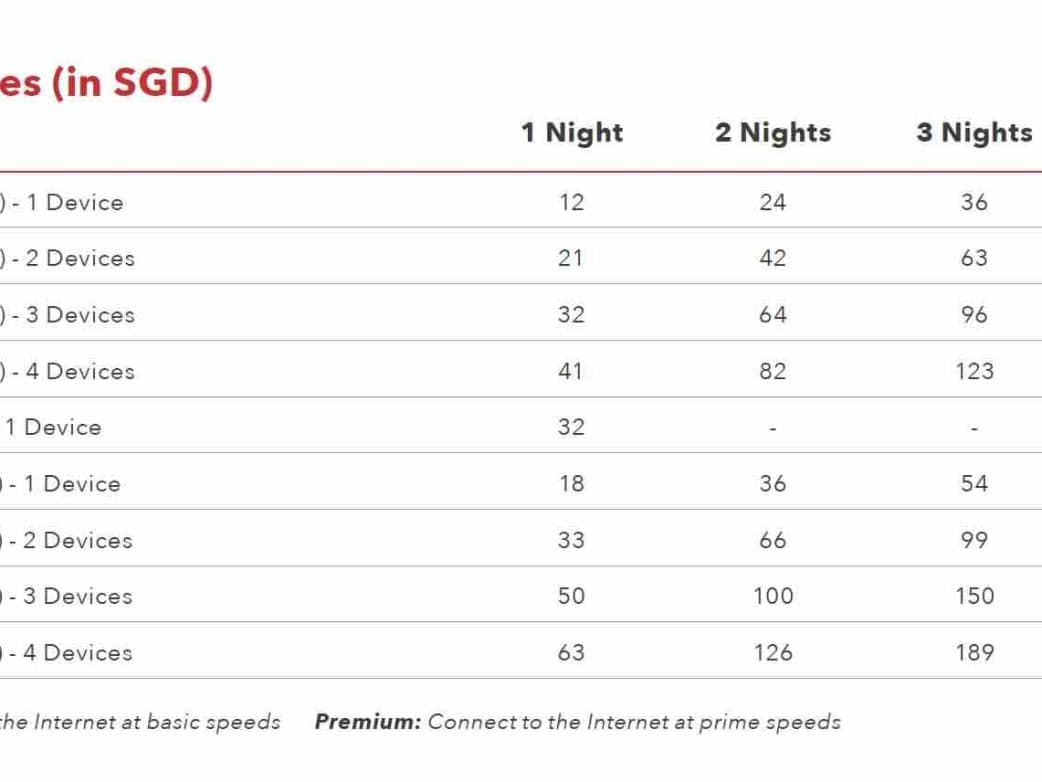Click the price cell showing 54

(x=974, y=484)
